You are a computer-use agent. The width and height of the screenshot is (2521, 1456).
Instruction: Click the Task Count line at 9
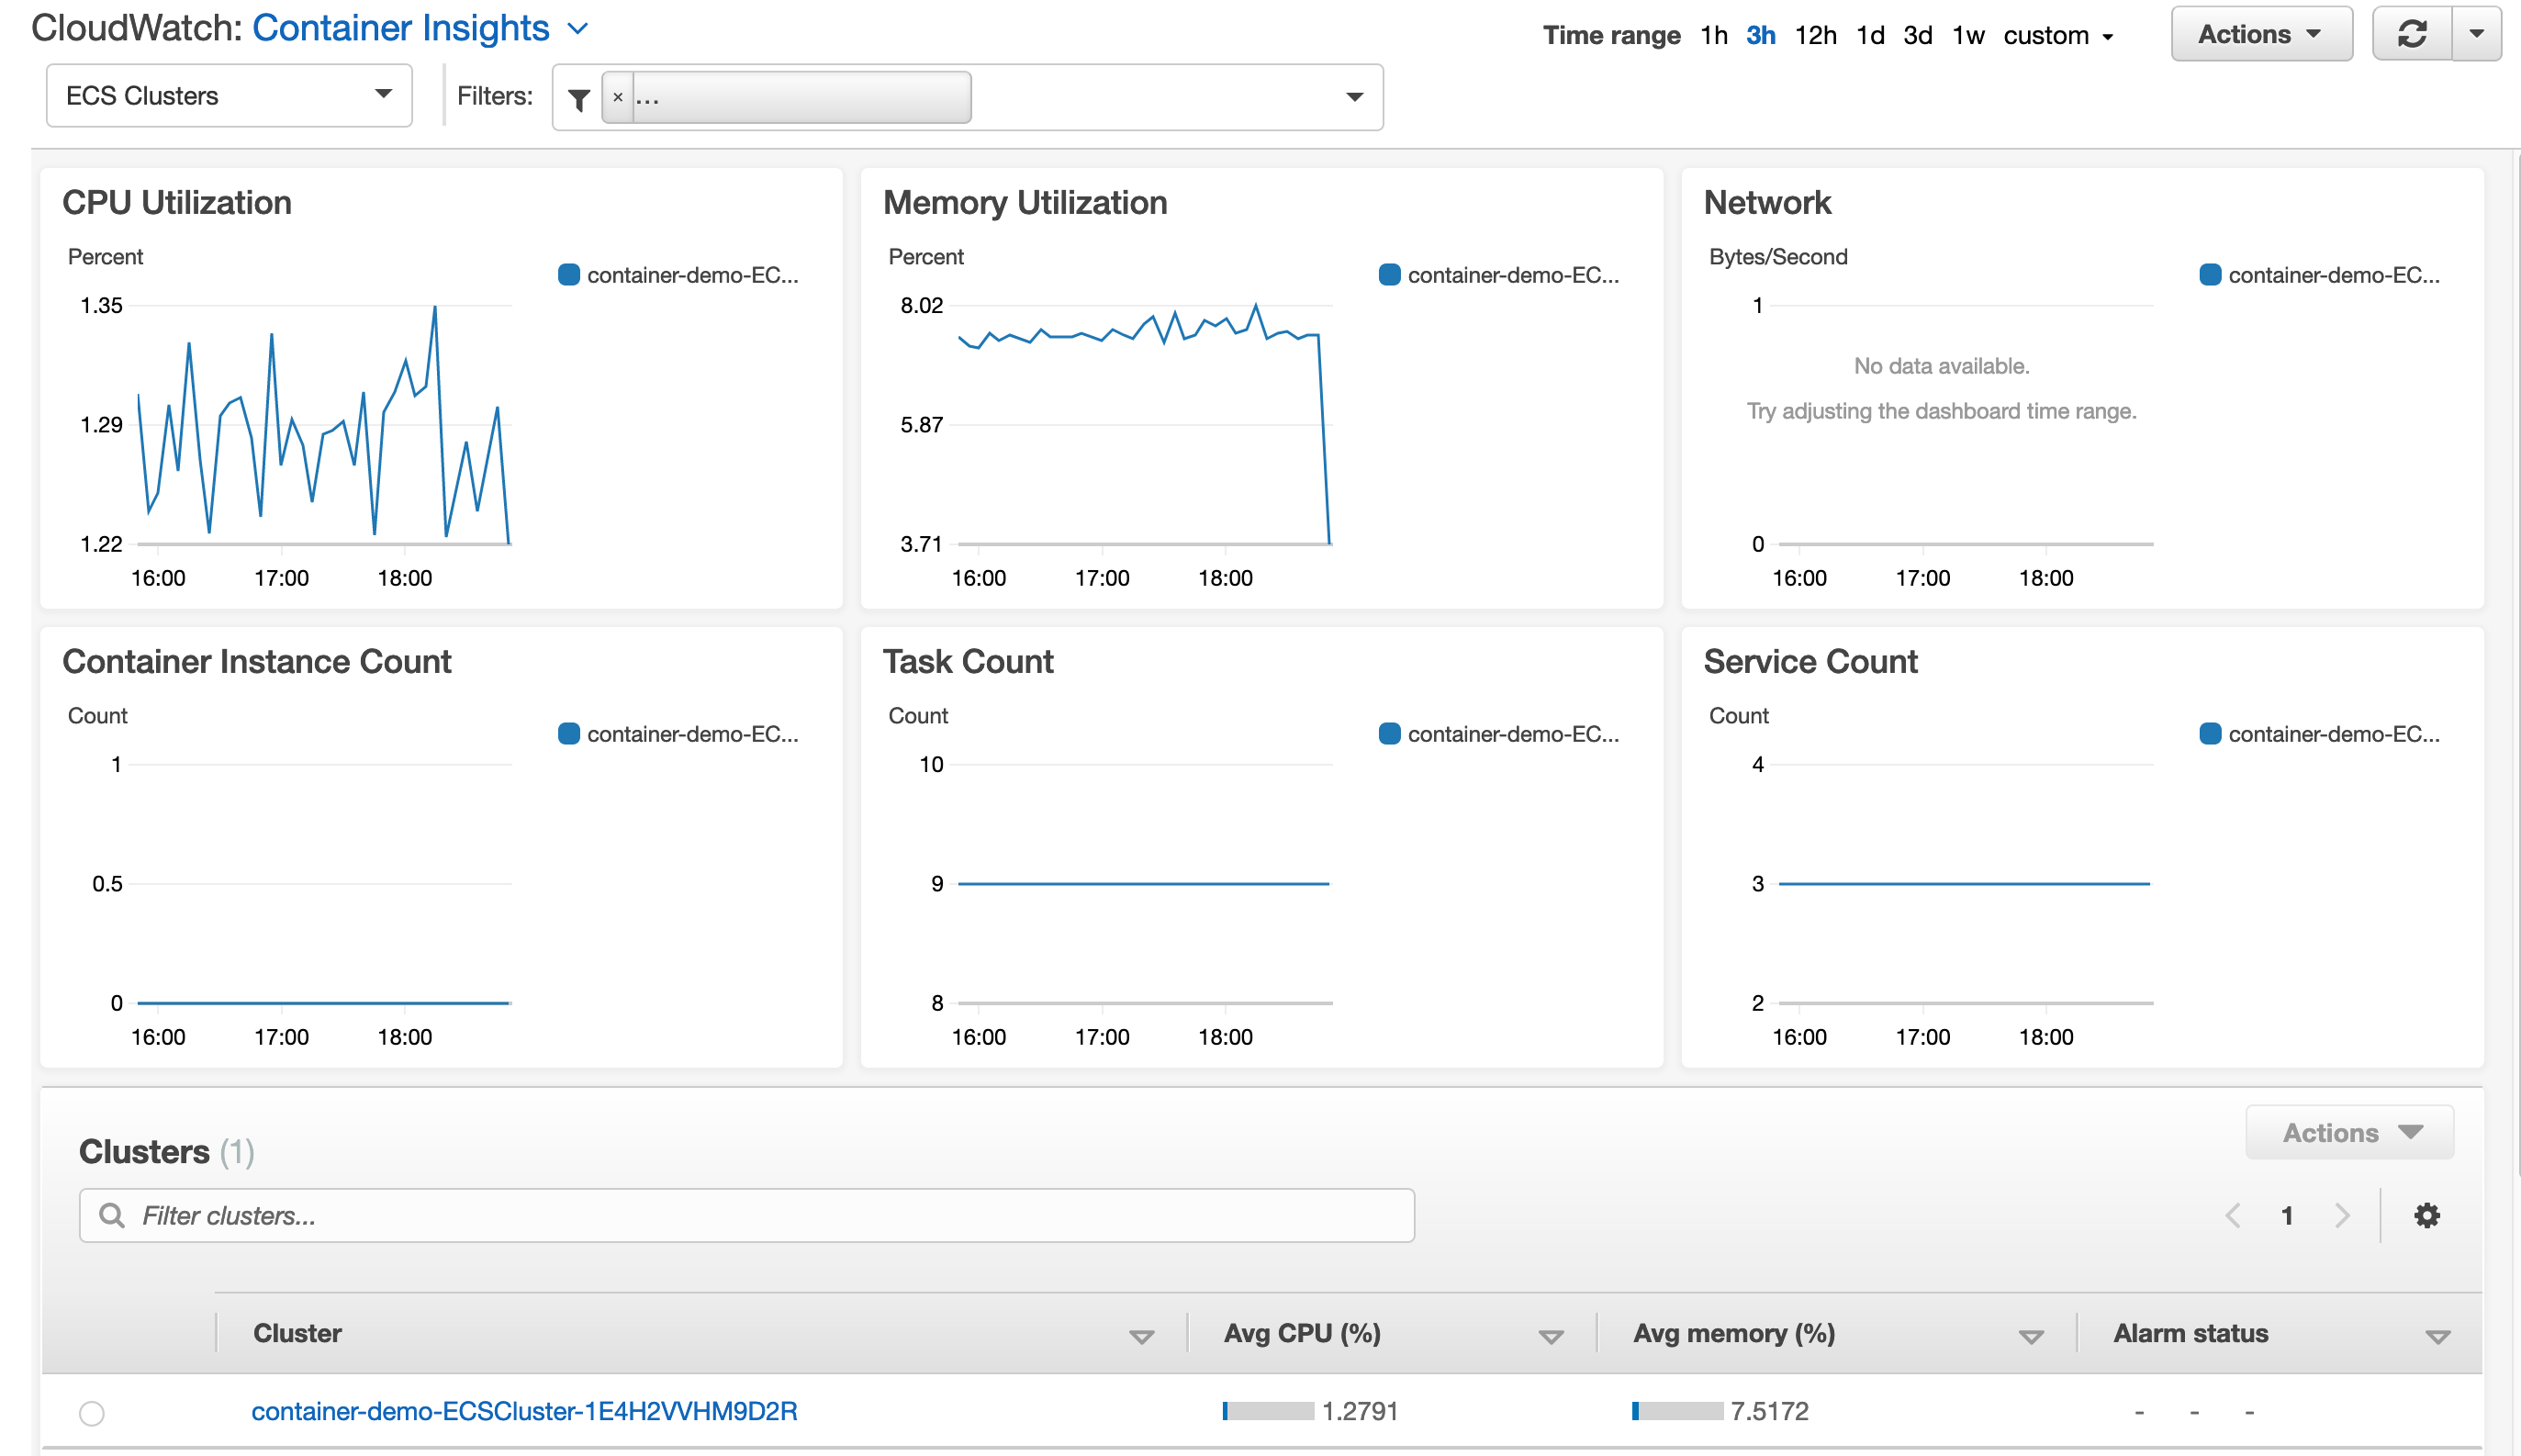[x=1144, y=884]
